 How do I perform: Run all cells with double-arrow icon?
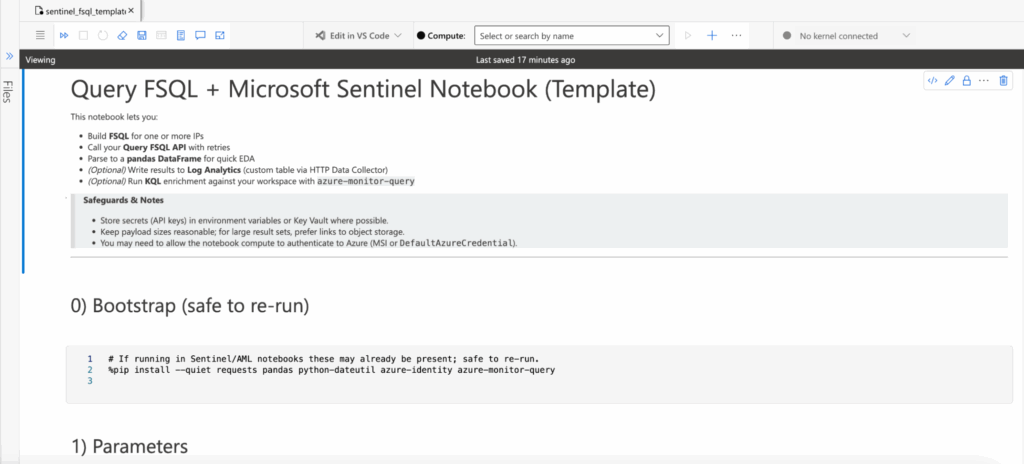pos(64,35)
